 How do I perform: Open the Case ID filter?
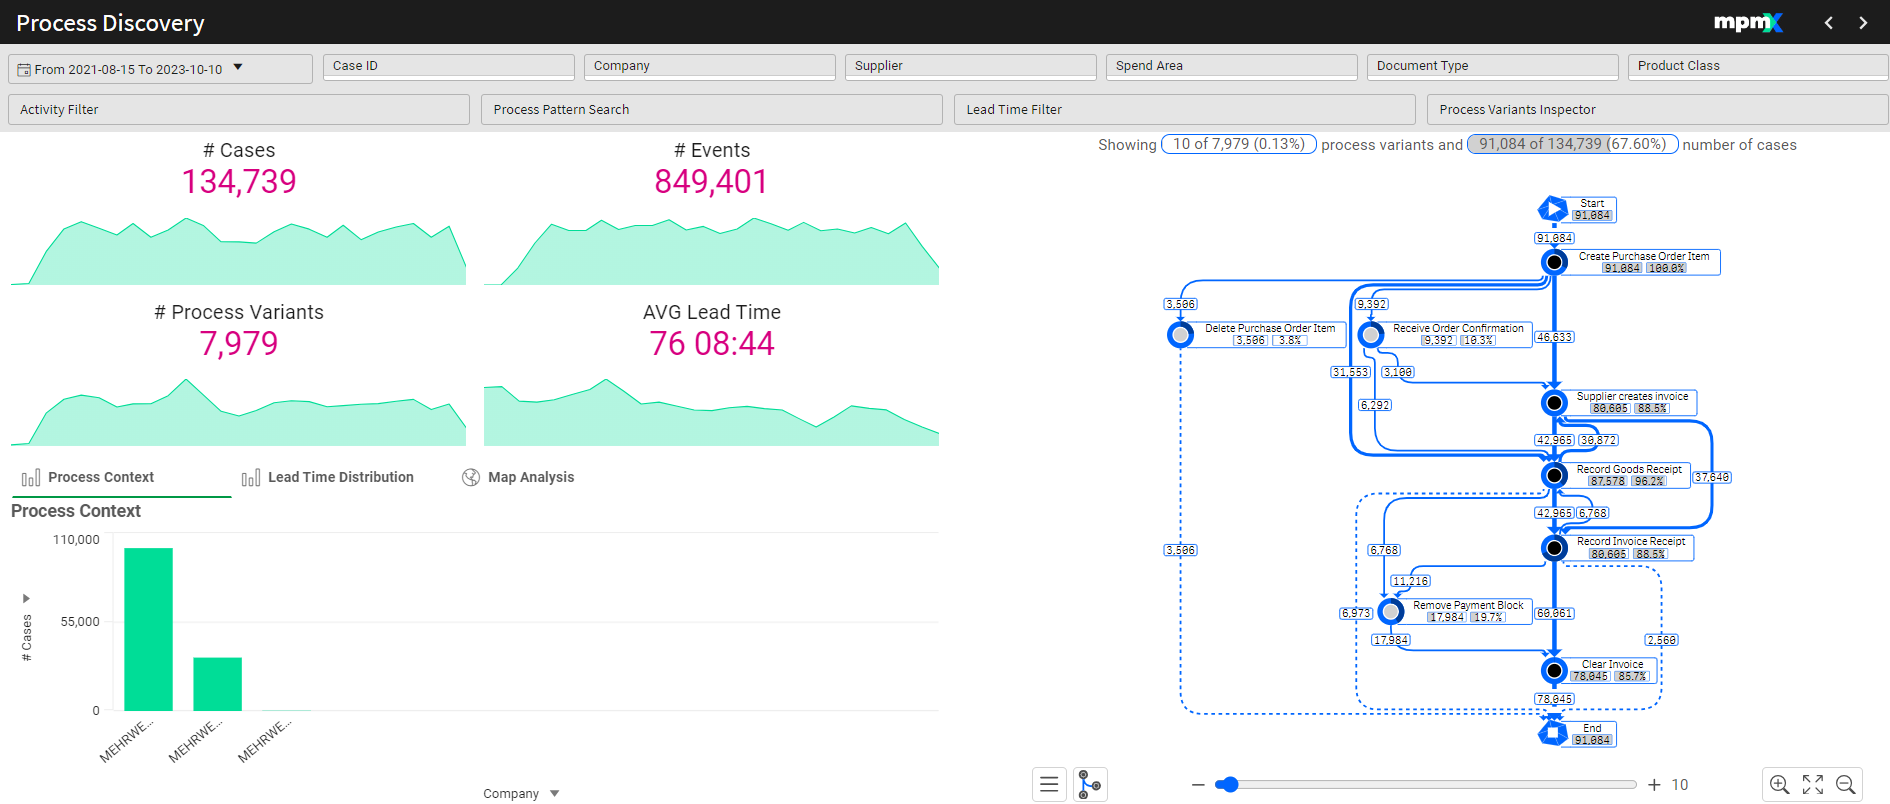click(448, 66)
